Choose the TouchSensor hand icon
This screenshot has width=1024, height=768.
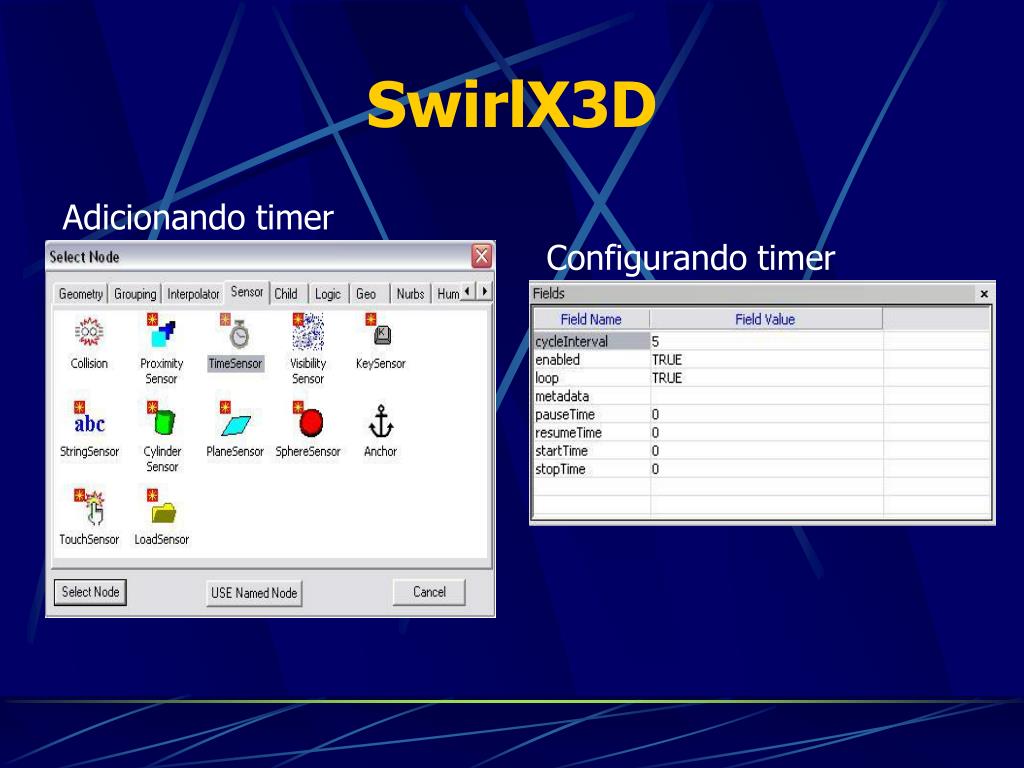(89, 507)
